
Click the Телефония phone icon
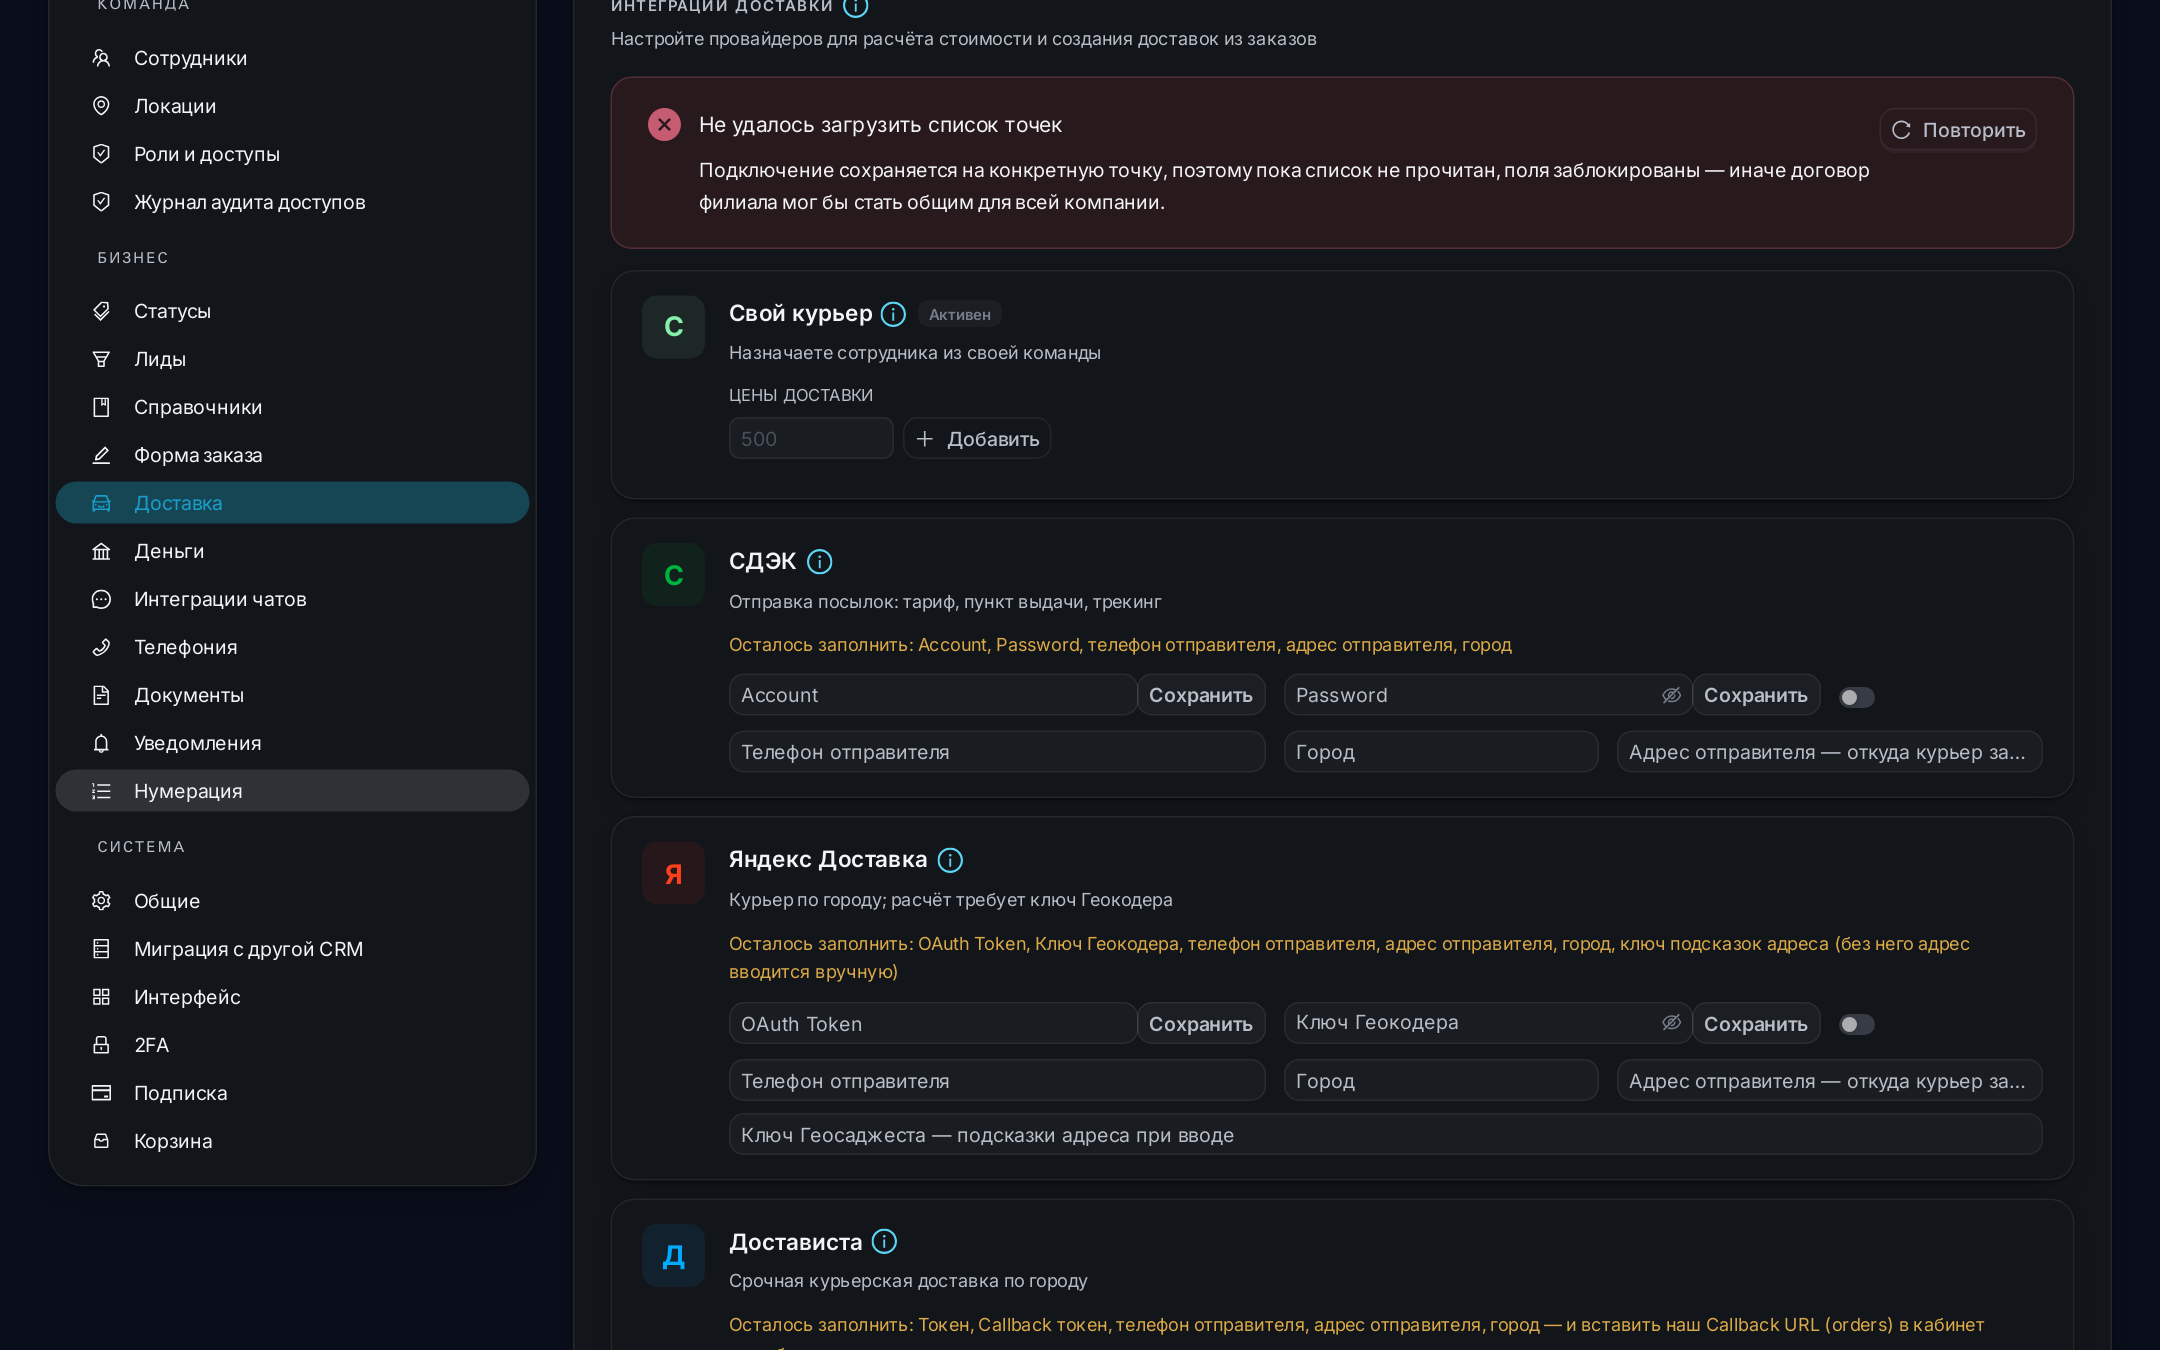101,647
